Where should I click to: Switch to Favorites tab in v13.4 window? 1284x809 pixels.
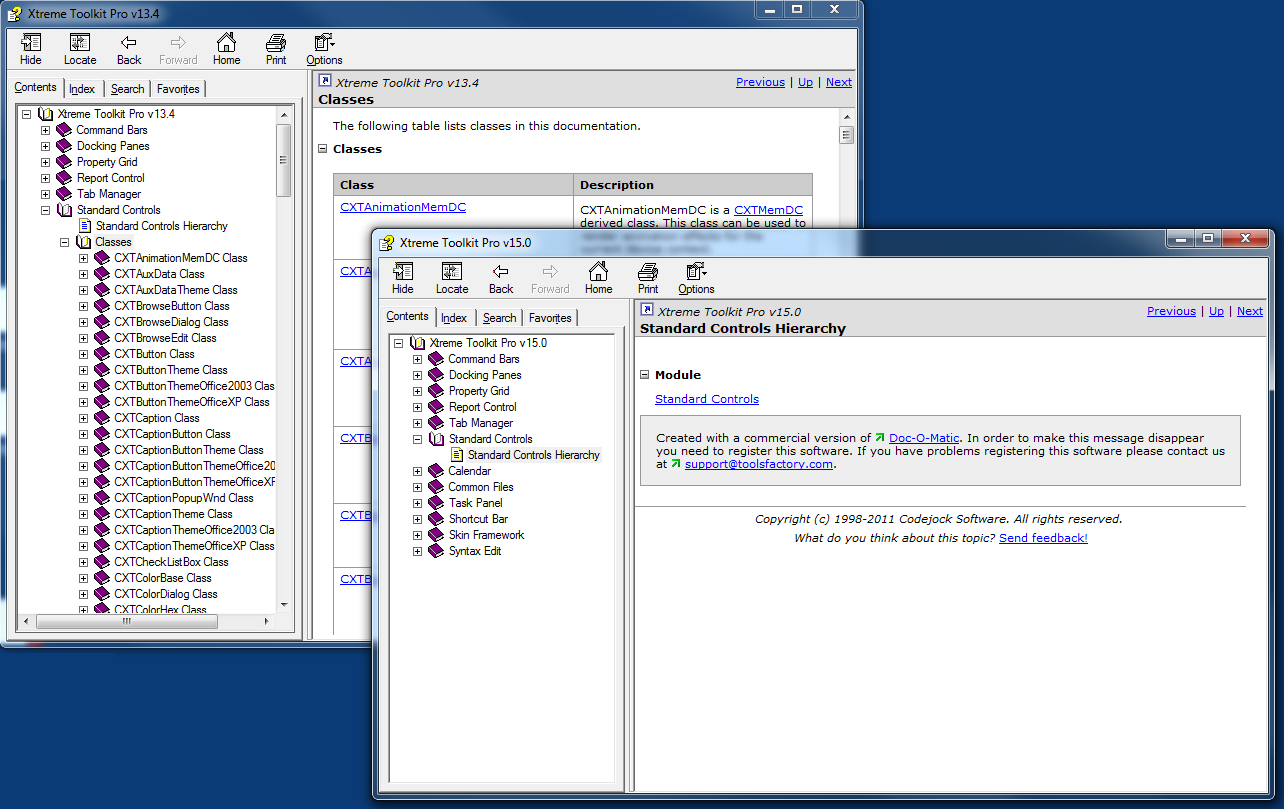click(x=178, y=89)
